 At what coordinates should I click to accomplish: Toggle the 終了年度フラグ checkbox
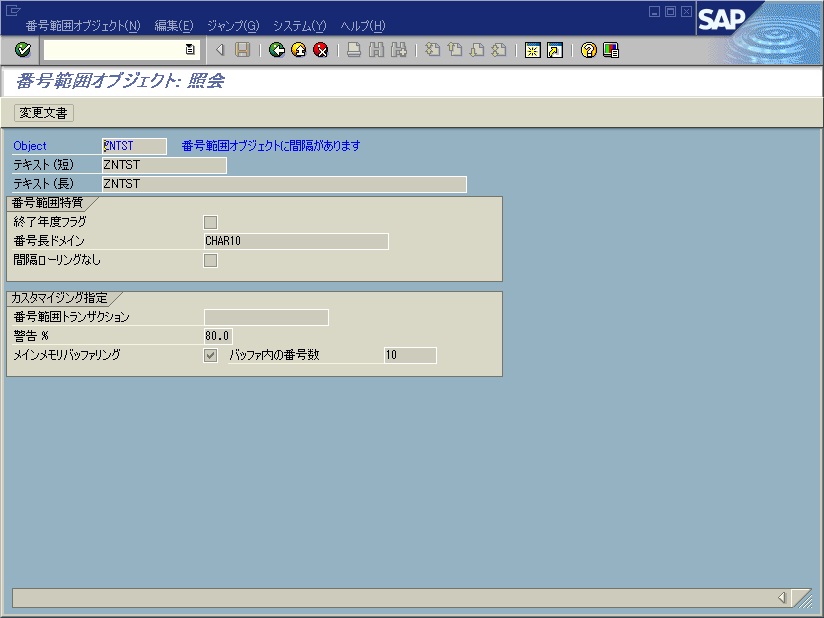(x=210, y=222)
